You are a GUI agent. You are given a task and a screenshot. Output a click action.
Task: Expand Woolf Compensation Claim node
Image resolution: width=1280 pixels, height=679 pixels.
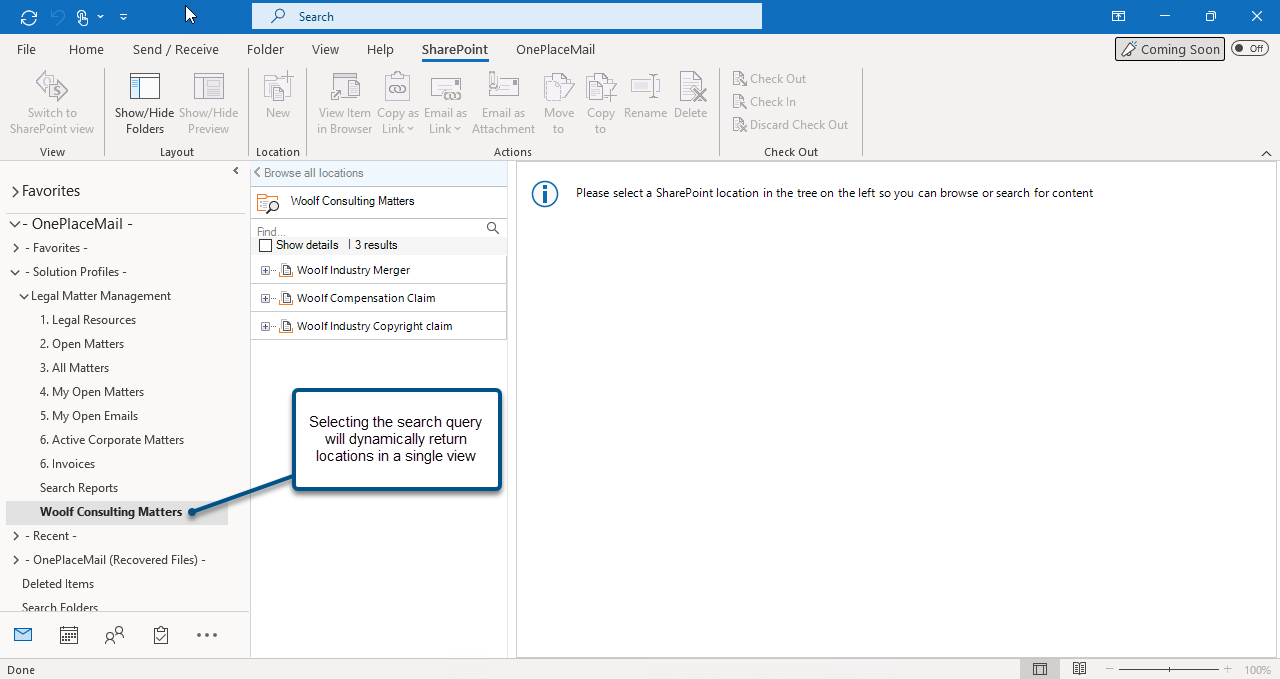pos(265,298)
